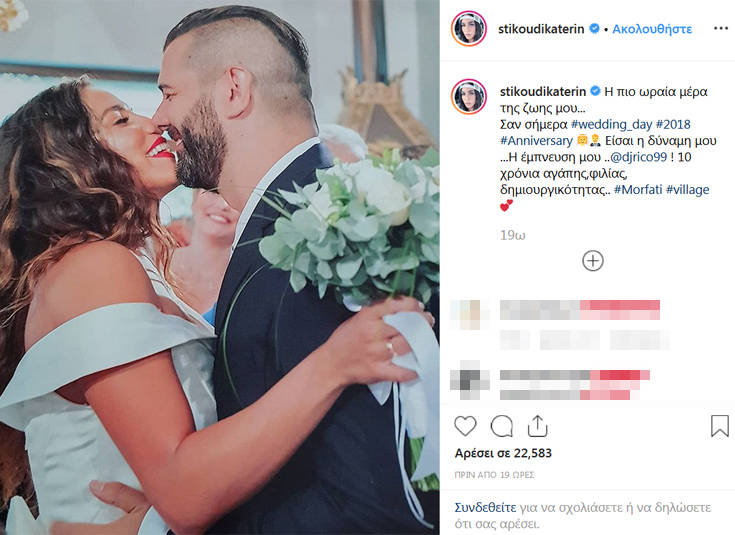Open the #2018 hashtag
Screen dimensions: 735x535
(673, 125)
